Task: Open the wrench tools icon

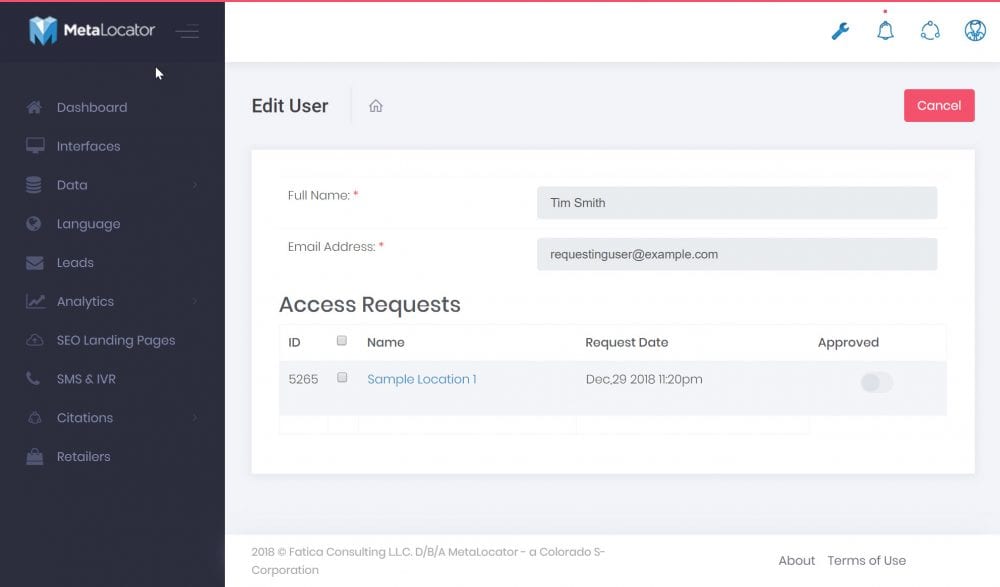Action: pos(840,31)
